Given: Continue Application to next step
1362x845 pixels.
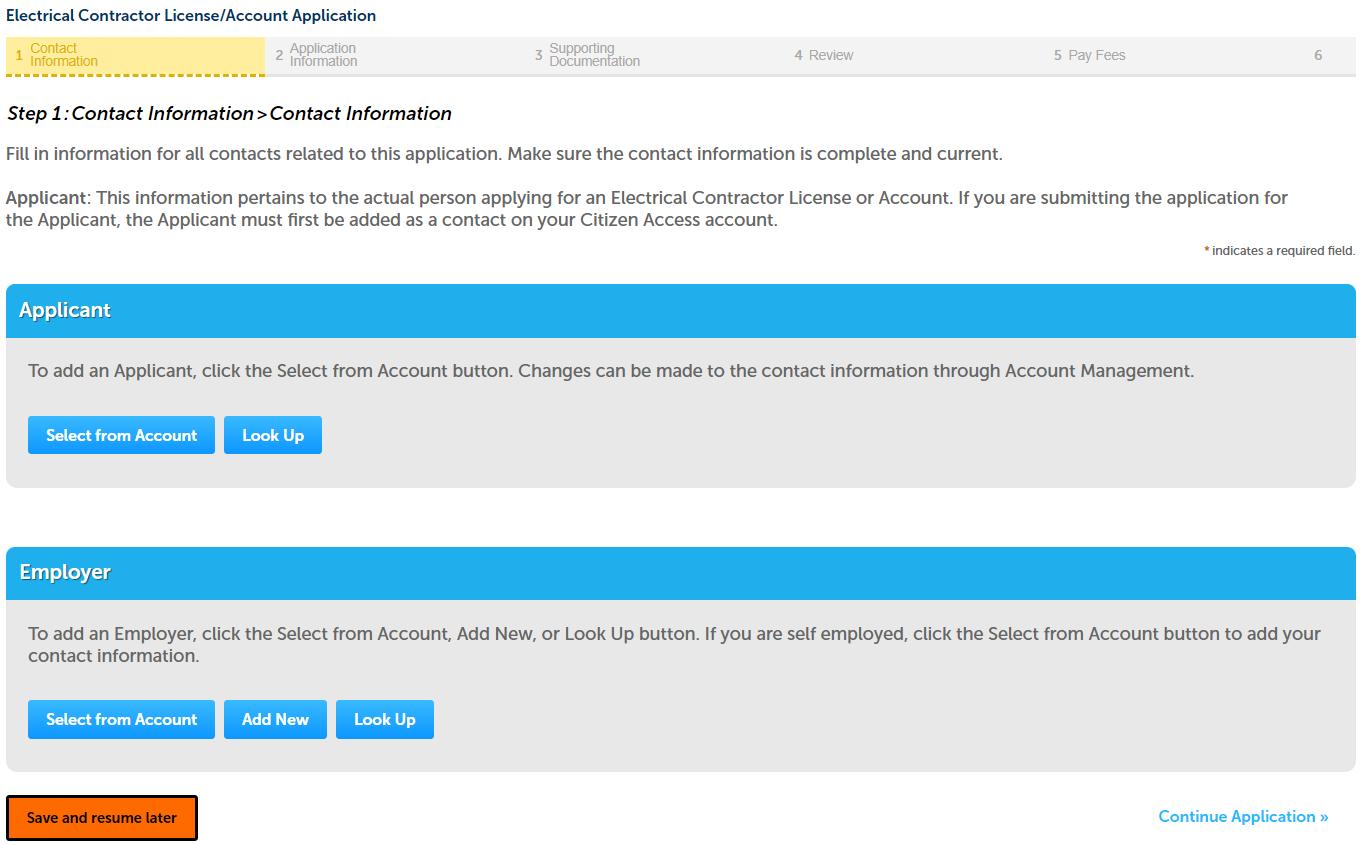Looking at the screenshot, I should click(x=1242, y=816).
